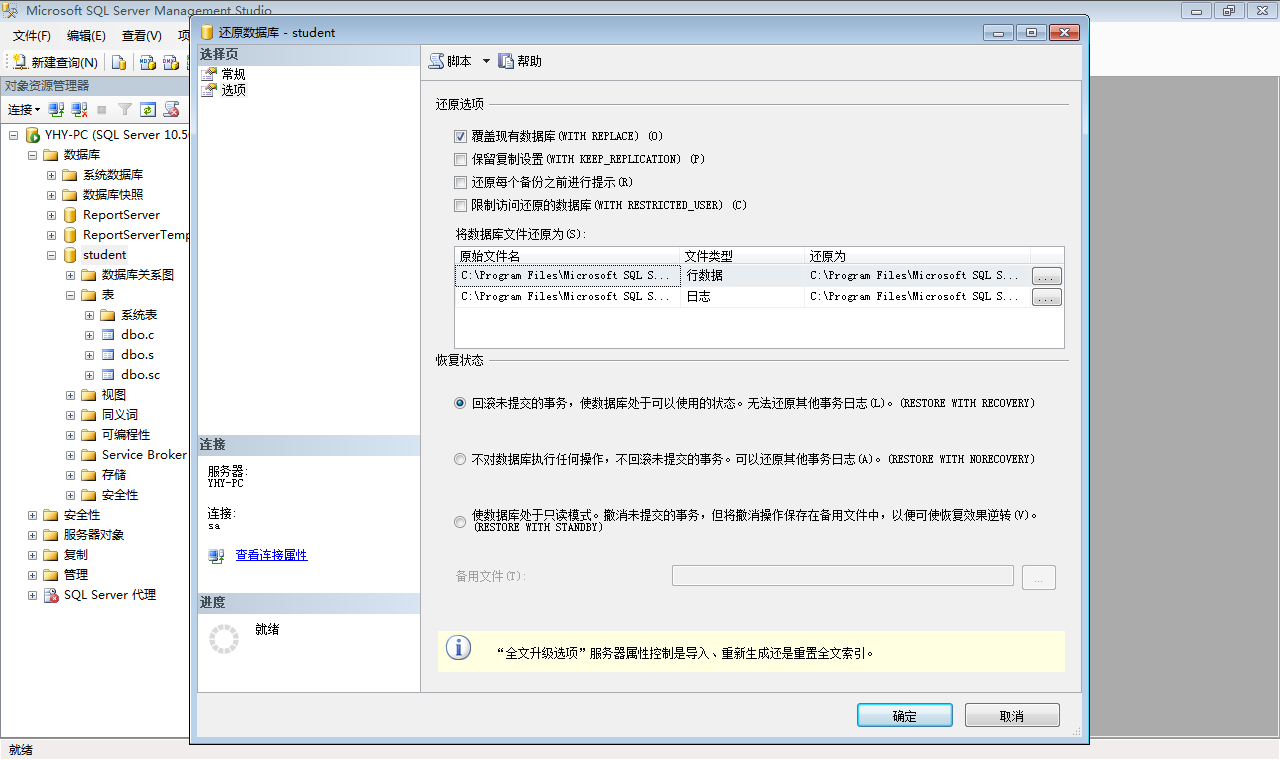Check 还原每个备份之前进行提示 option
This screenshot has height=760, width=1280.
[x=461, y=182]
